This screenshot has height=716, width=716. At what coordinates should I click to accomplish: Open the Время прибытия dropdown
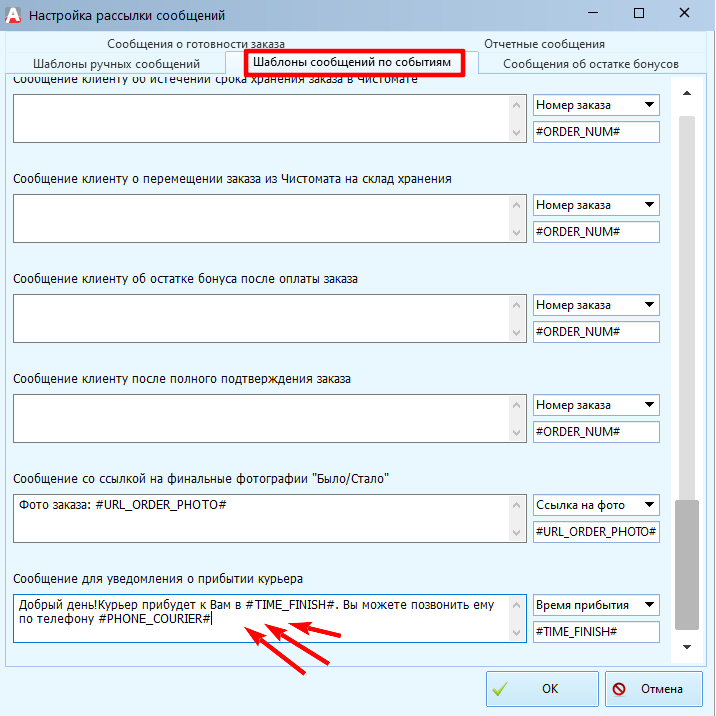pyautogui.click(x=596, y=605)
